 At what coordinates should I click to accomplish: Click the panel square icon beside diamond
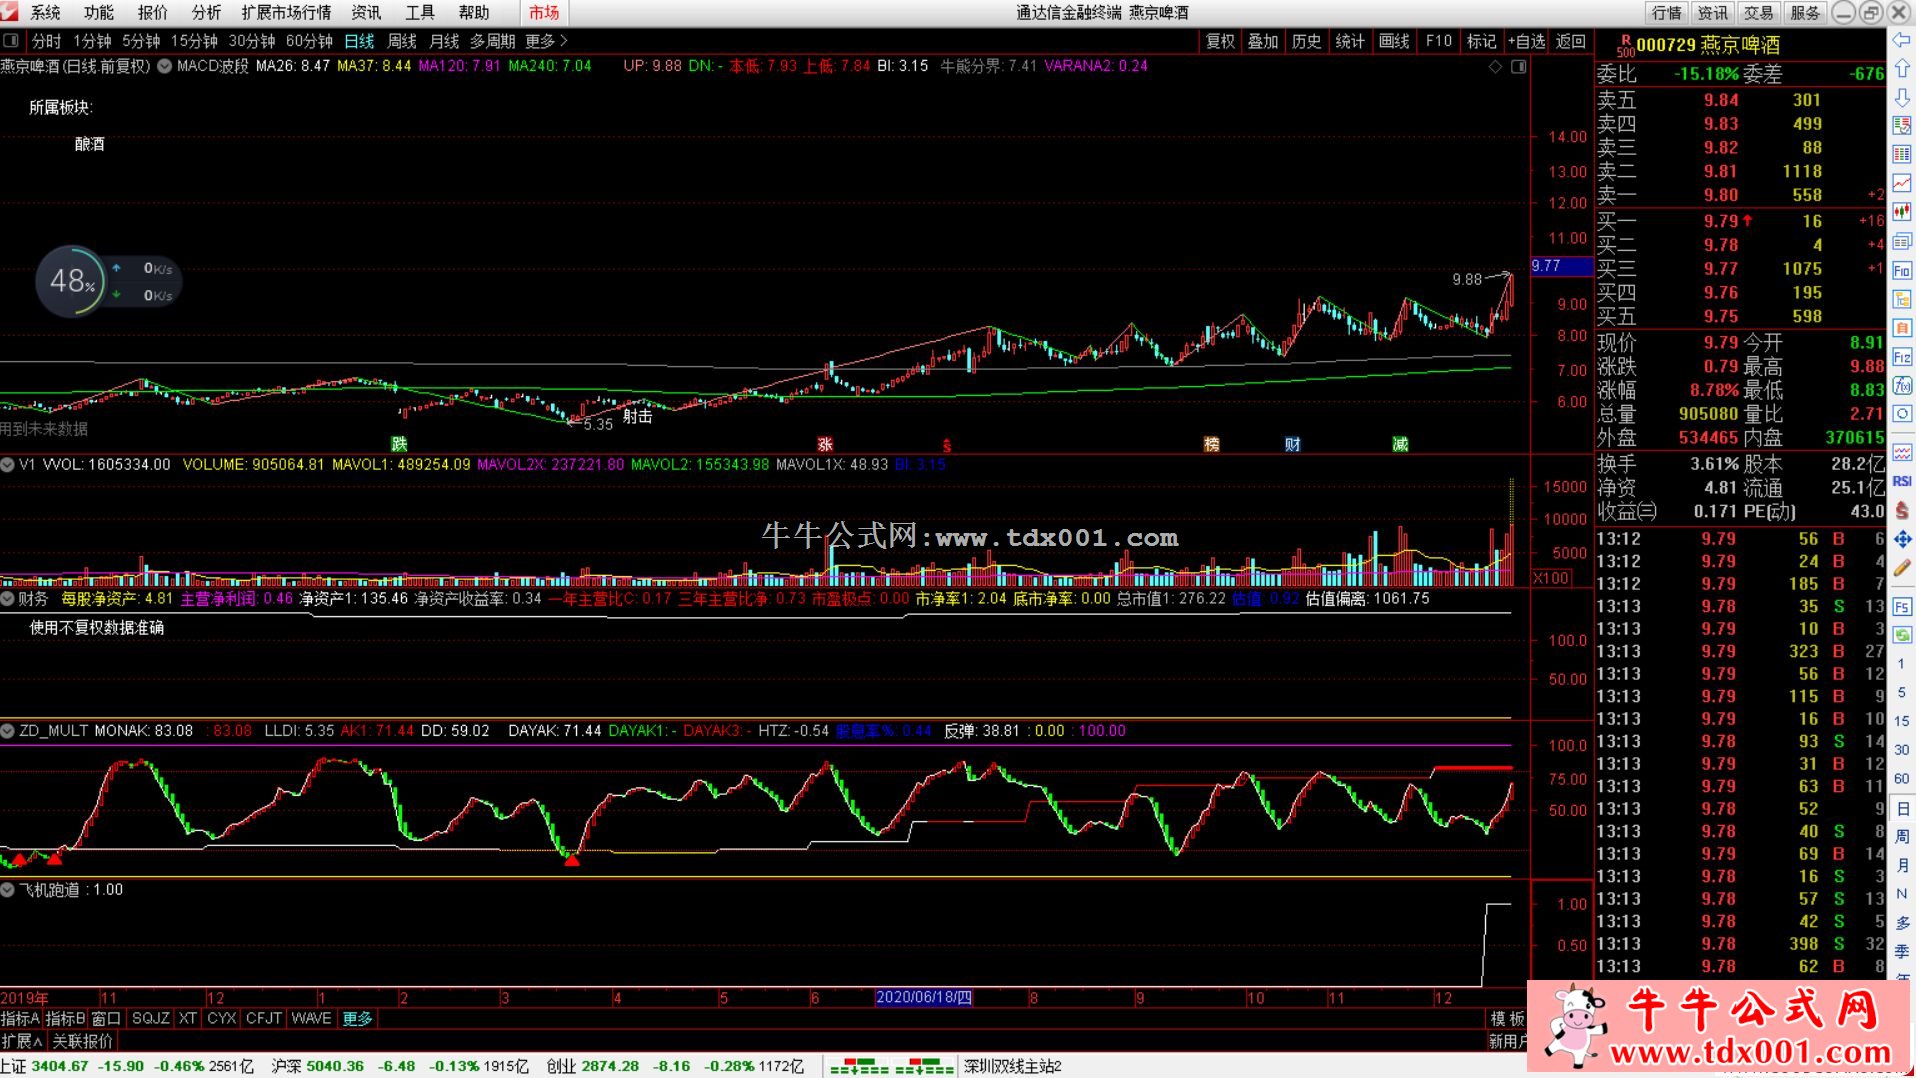tap(1518, 67)
